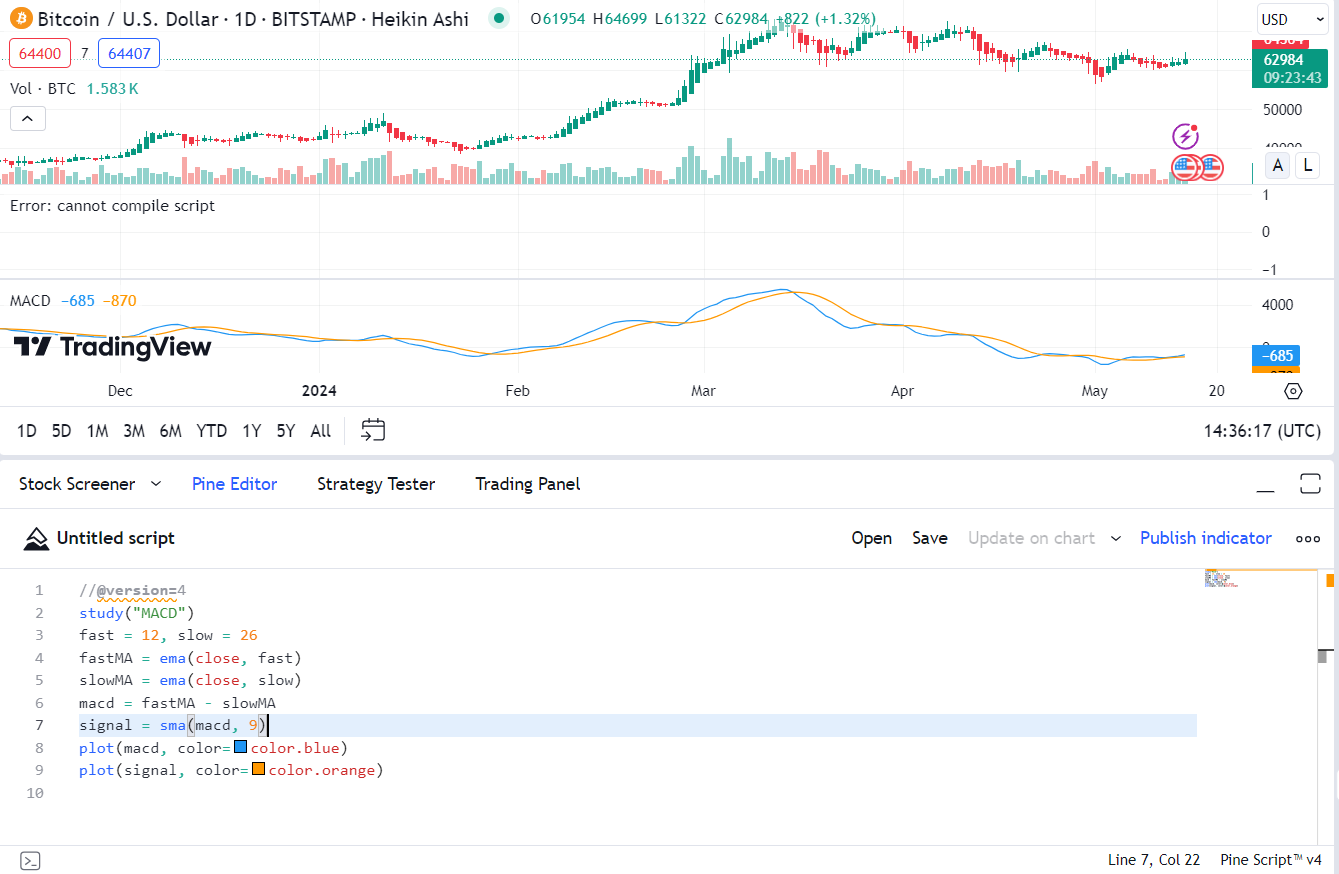Place cursor on code line study("MACD")
The height and width of the screenshot is (874, 1339).
pos(137,613)
